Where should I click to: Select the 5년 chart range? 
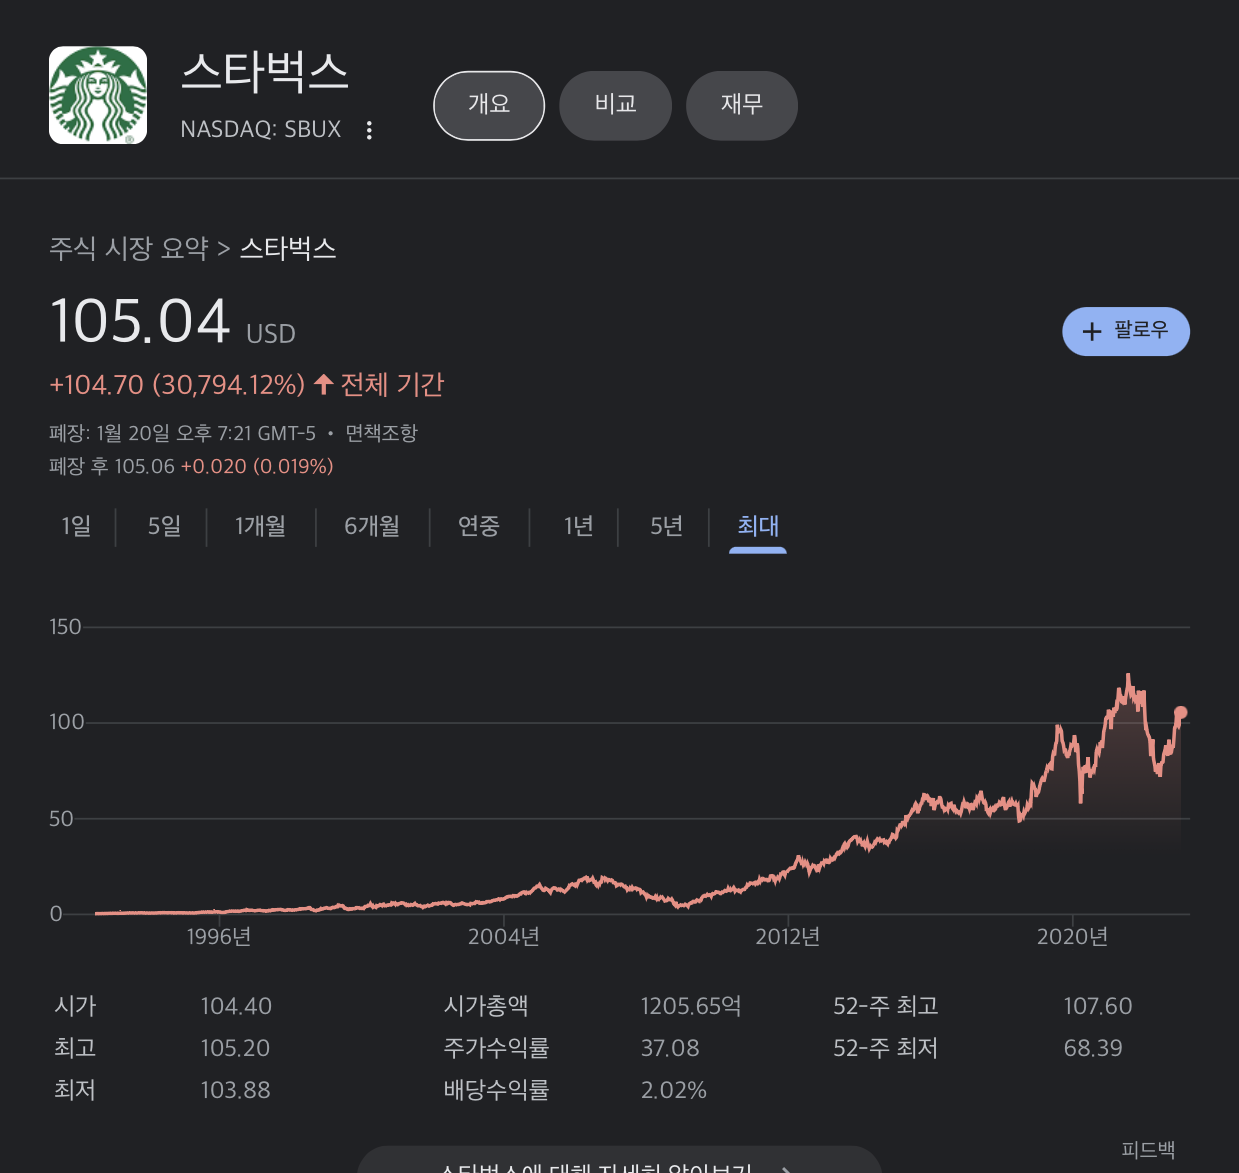pos(666,526)
